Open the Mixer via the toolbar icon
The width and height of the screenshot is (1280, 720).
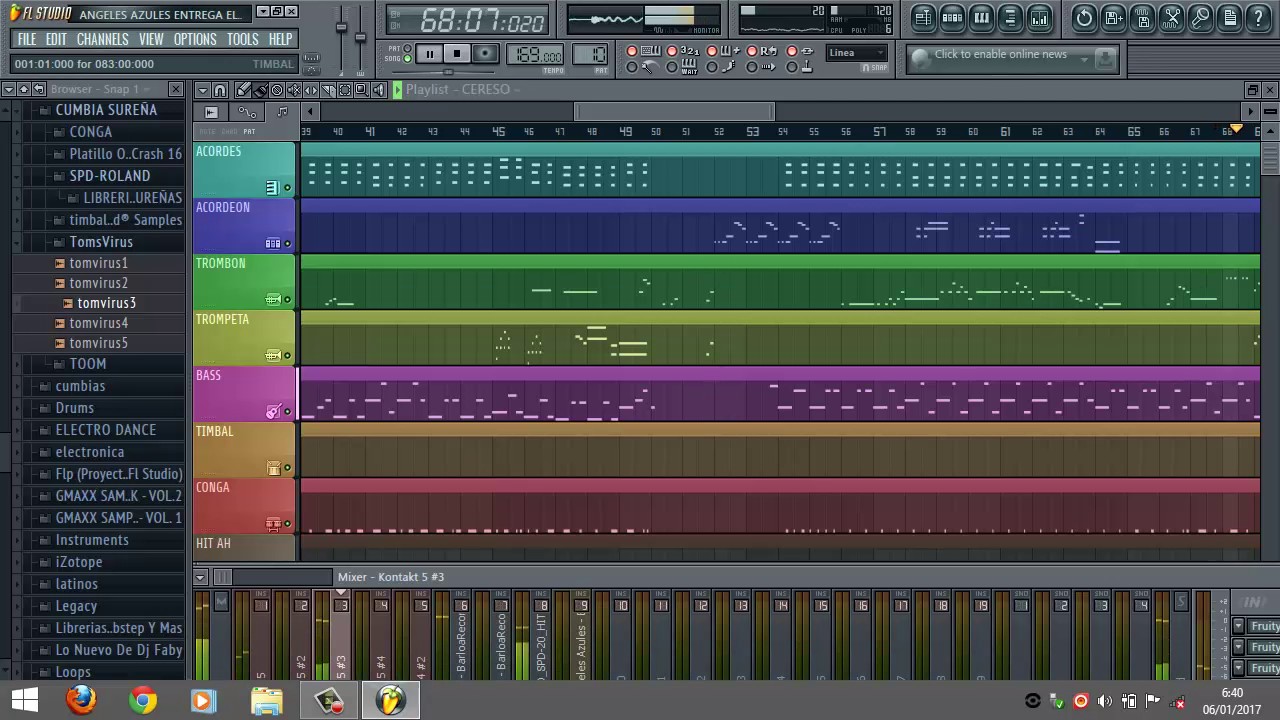(x=1039, y=18)
